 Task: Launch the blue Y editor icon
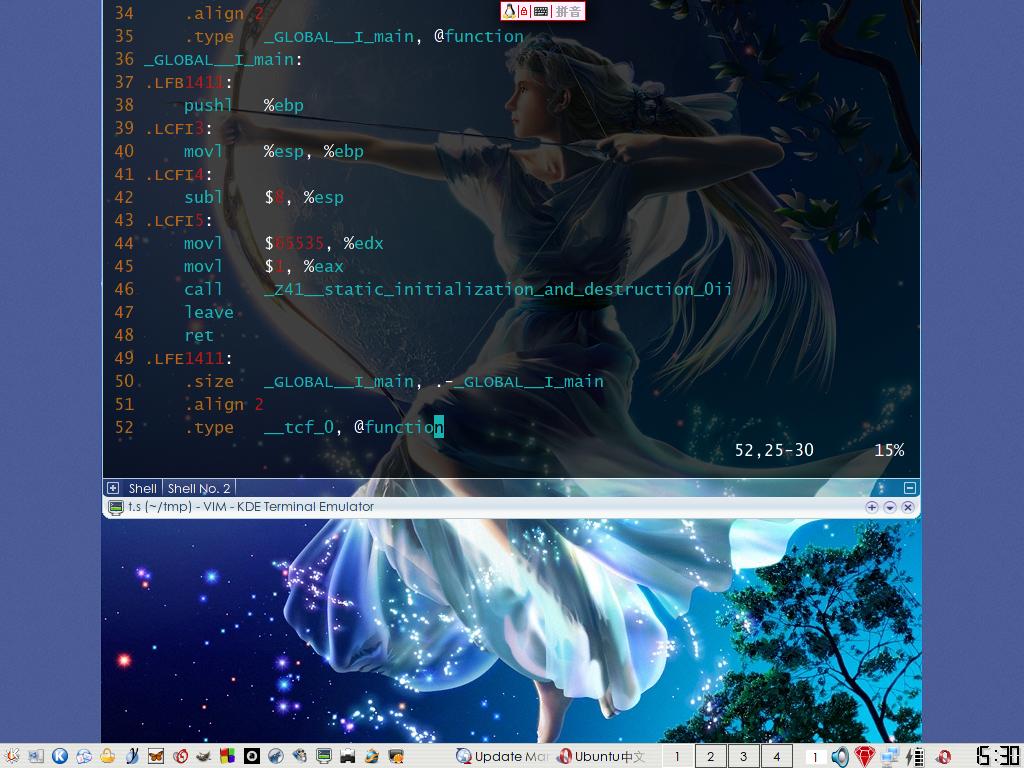click(132, 756)
